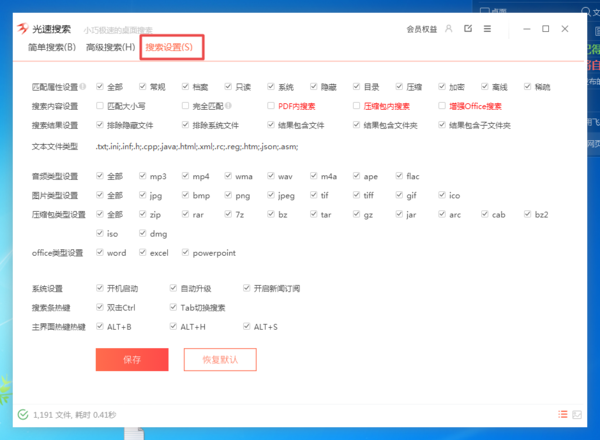
Task: Click info icon beside 完全匹配 option
Action: [x=228, y=105]
